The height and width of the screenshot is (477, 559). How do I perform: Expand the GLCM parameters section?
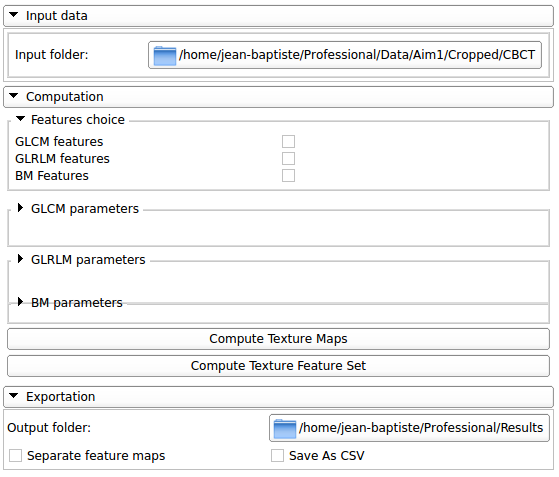(x=20, y=208)
